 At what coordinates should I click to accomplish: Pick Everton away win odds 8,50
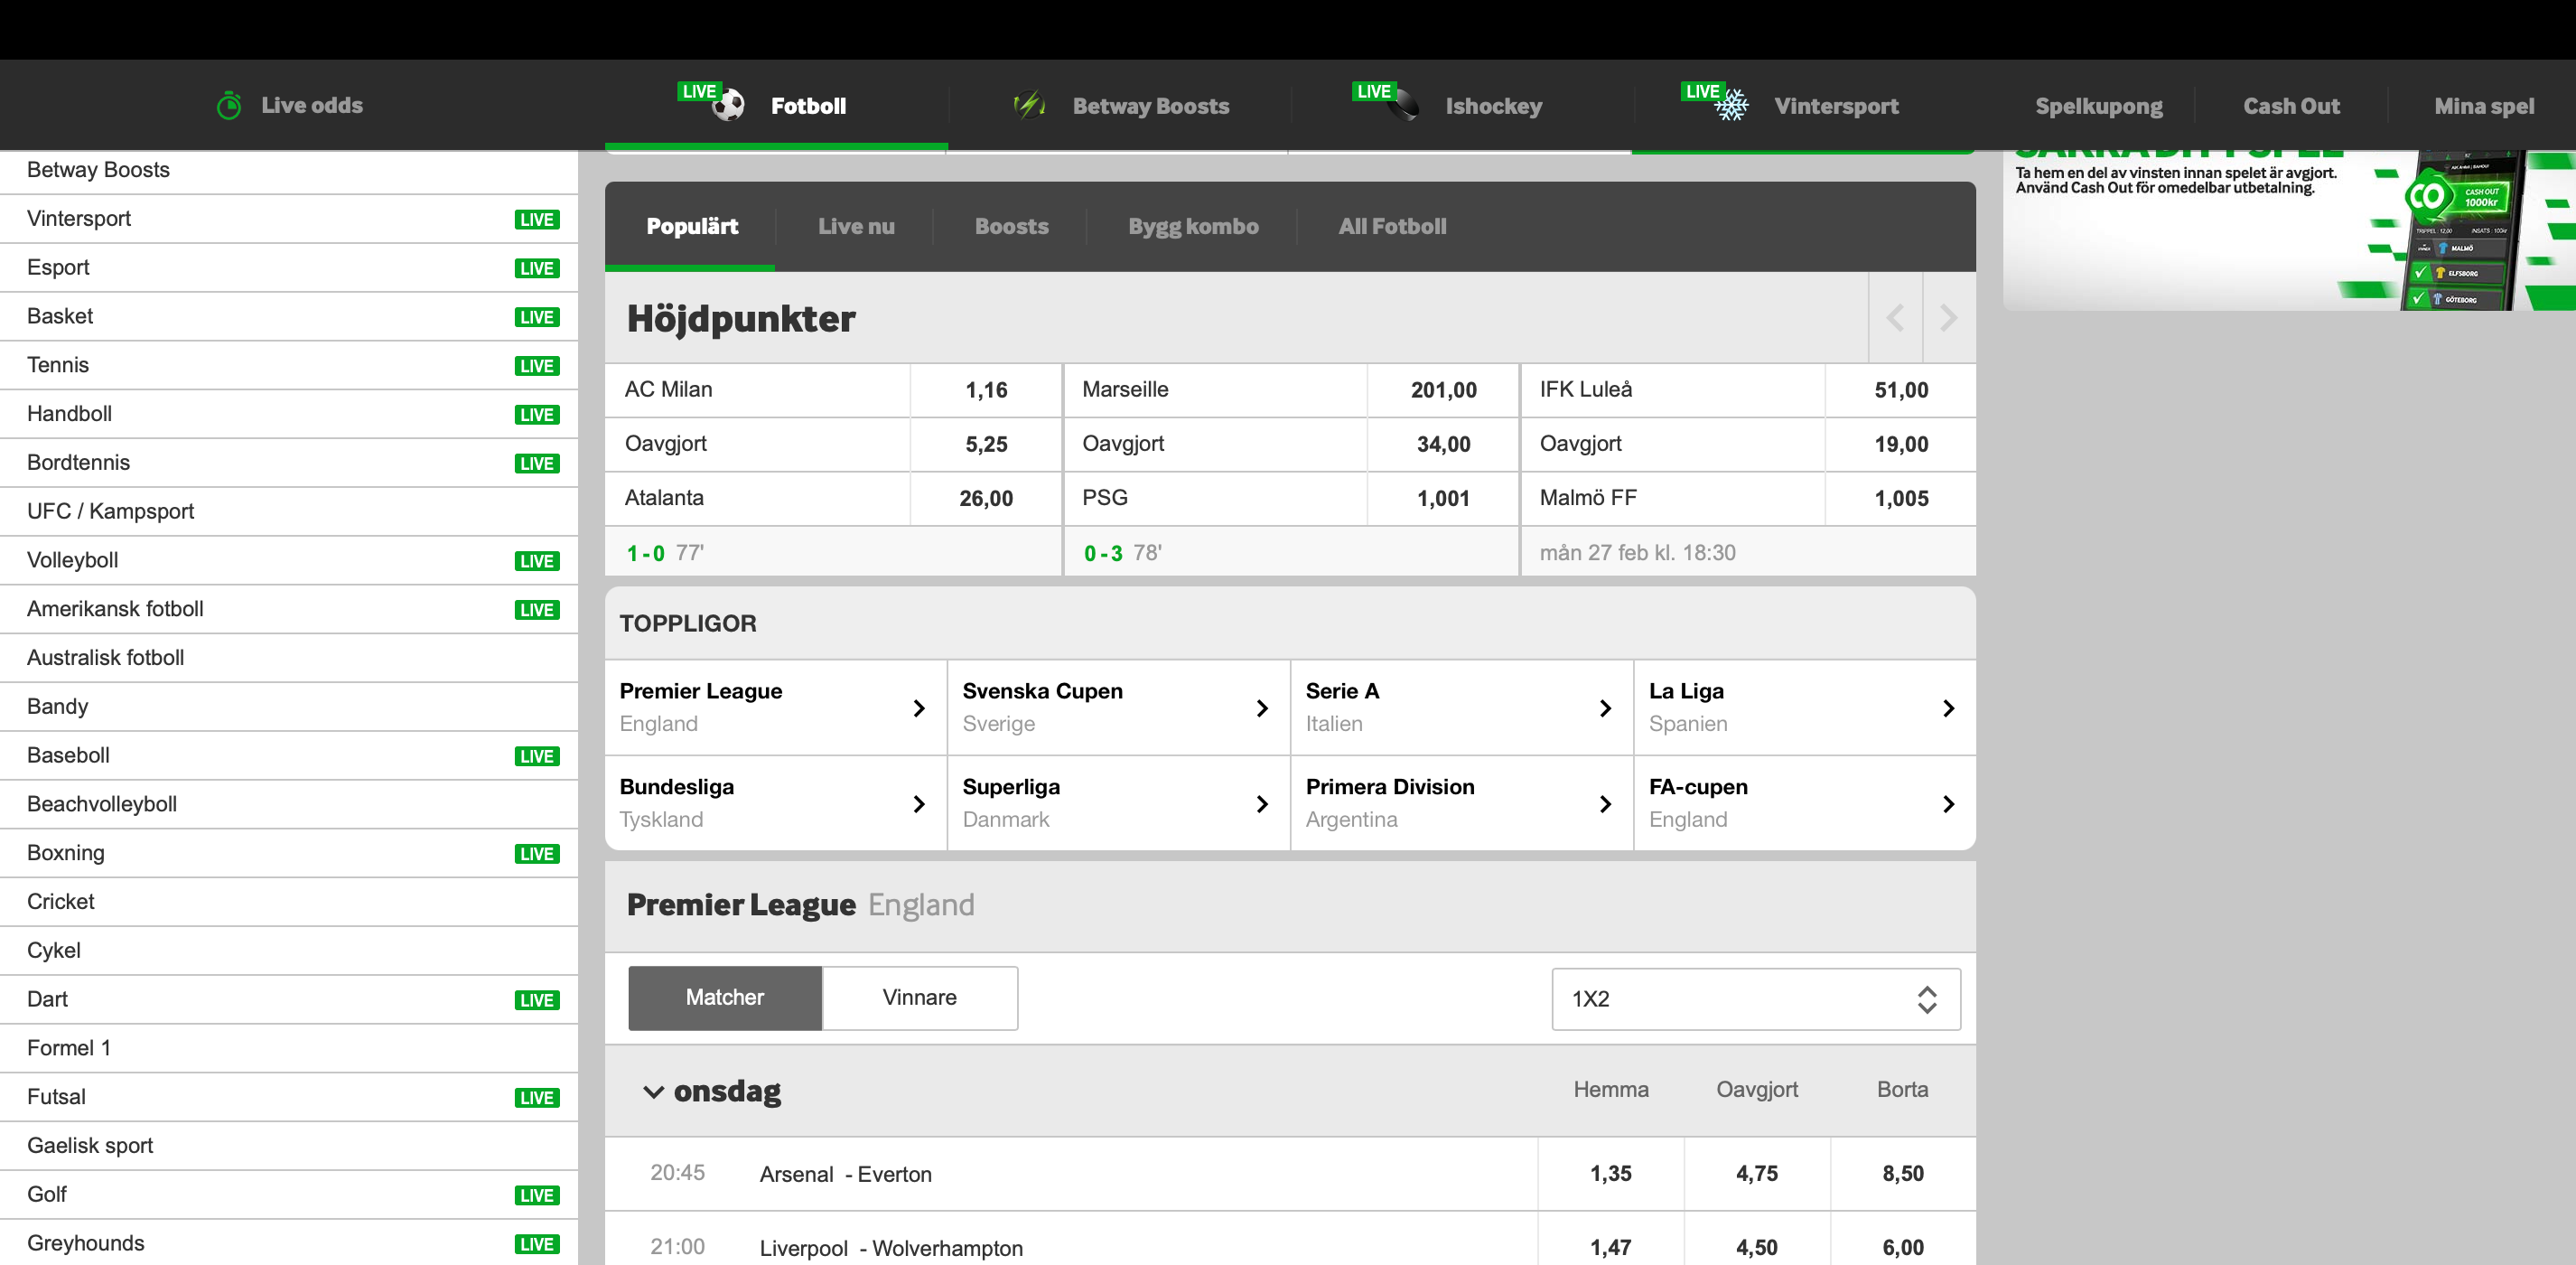point(1903,1173)
